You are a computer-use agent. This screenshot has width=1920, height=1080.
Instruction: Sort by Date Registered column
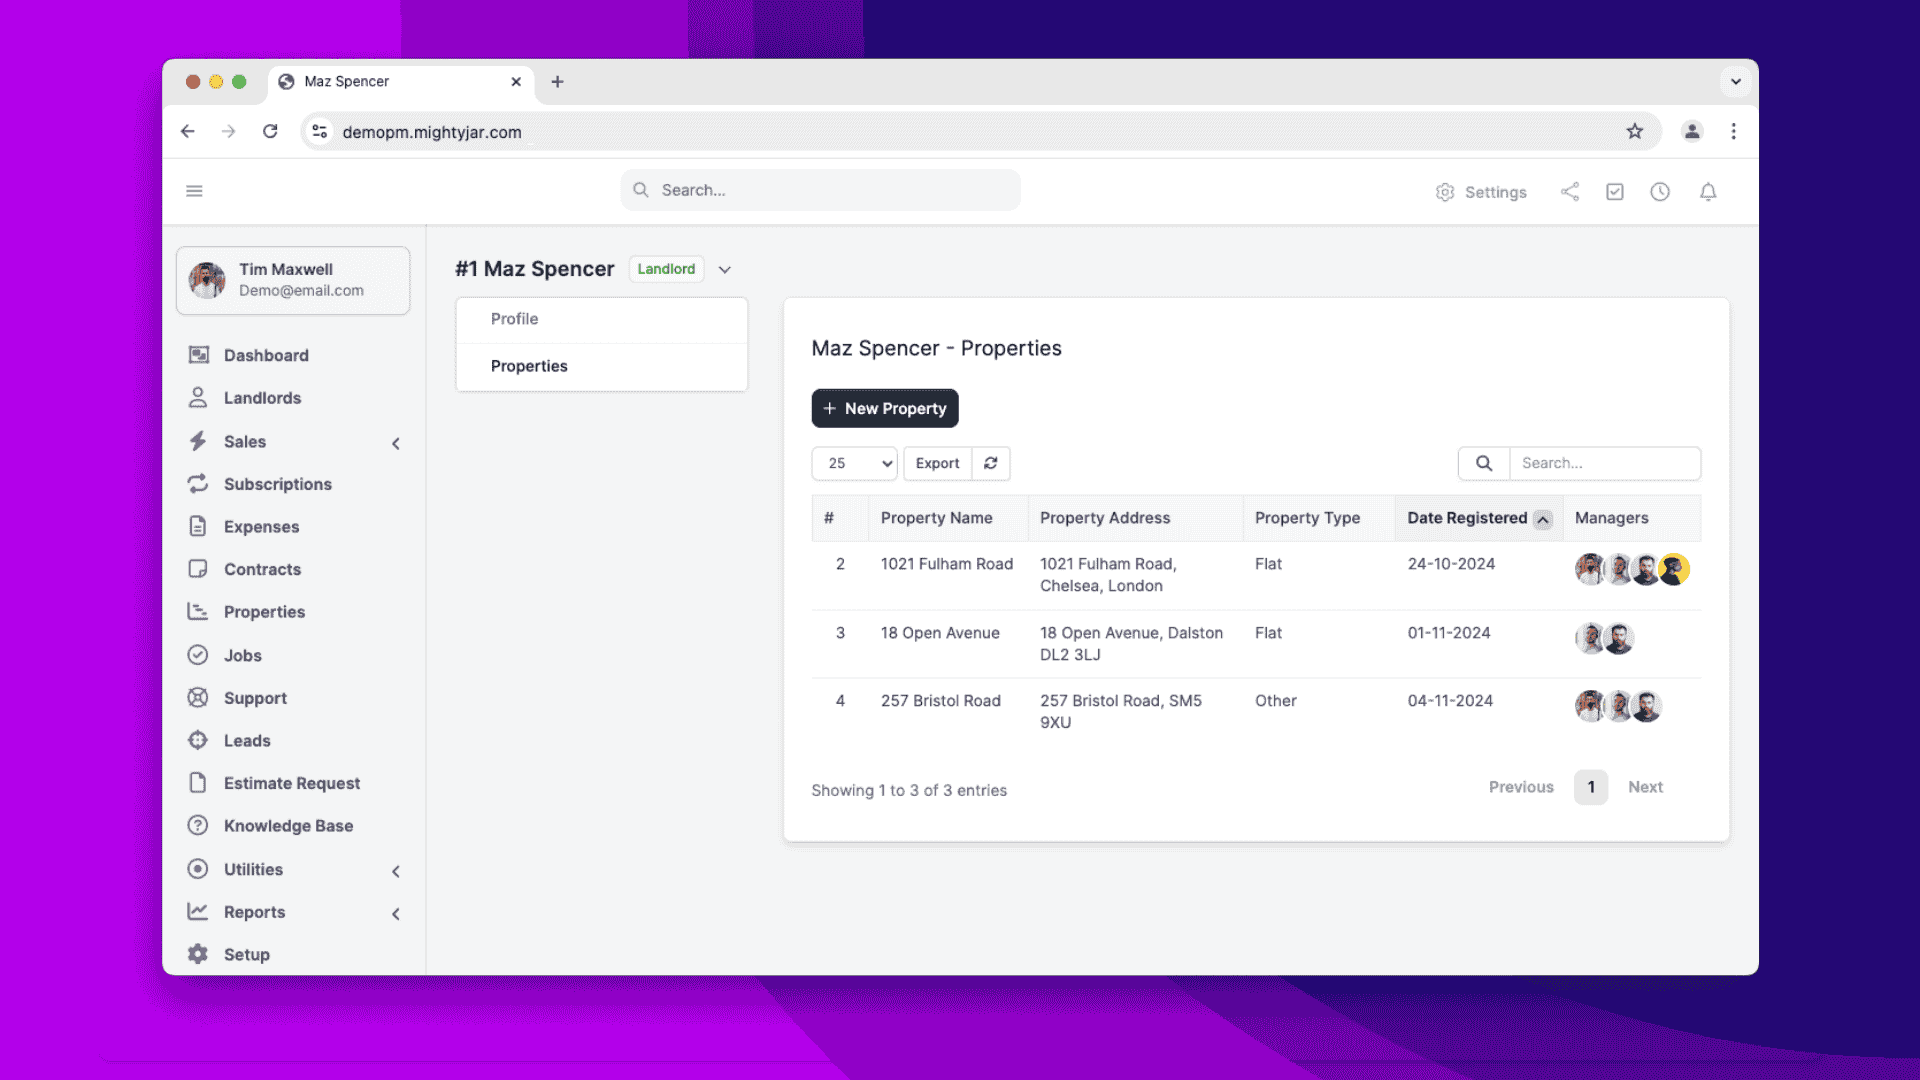pos(1478,518)
